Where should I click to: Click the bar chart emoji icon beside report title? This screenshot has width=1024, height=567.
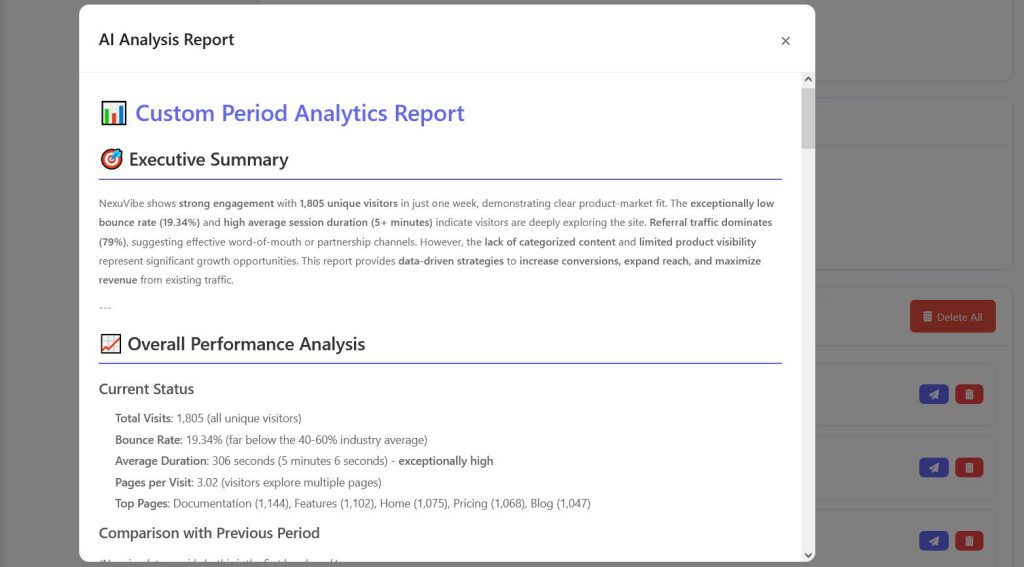(x=114, y=113)
